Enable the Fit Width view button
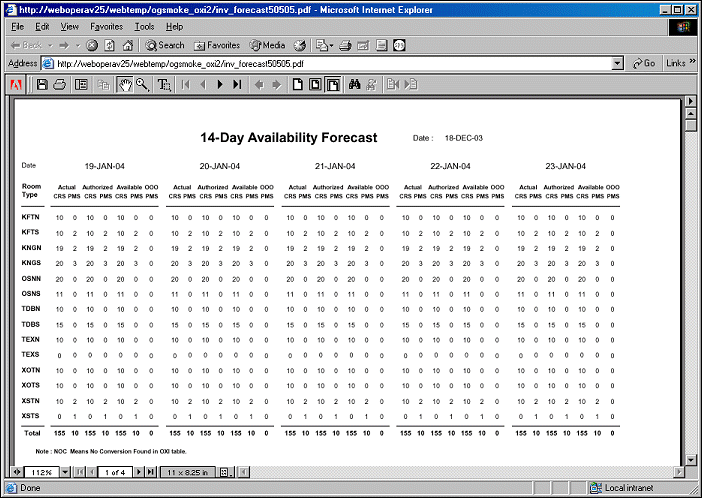Image resolution: width=702 pixels, height=498 pixels. (x=333, y=85)
